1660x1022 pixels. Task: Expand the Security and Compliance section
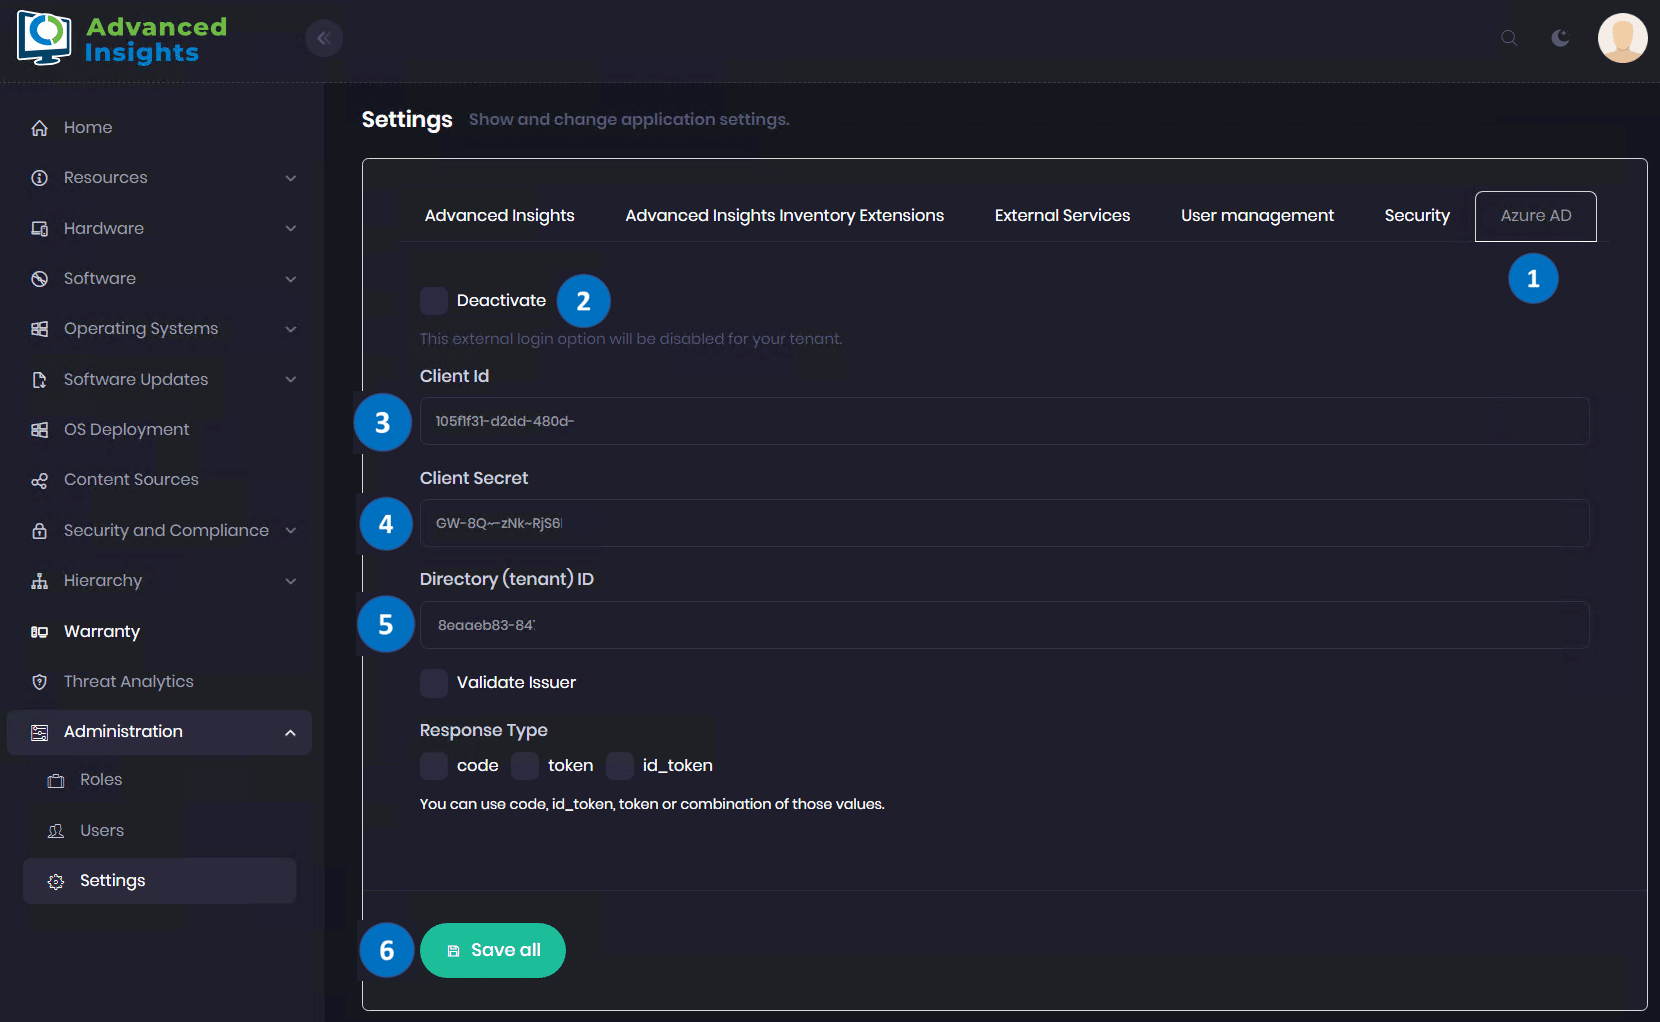click(x=290, y=531)
